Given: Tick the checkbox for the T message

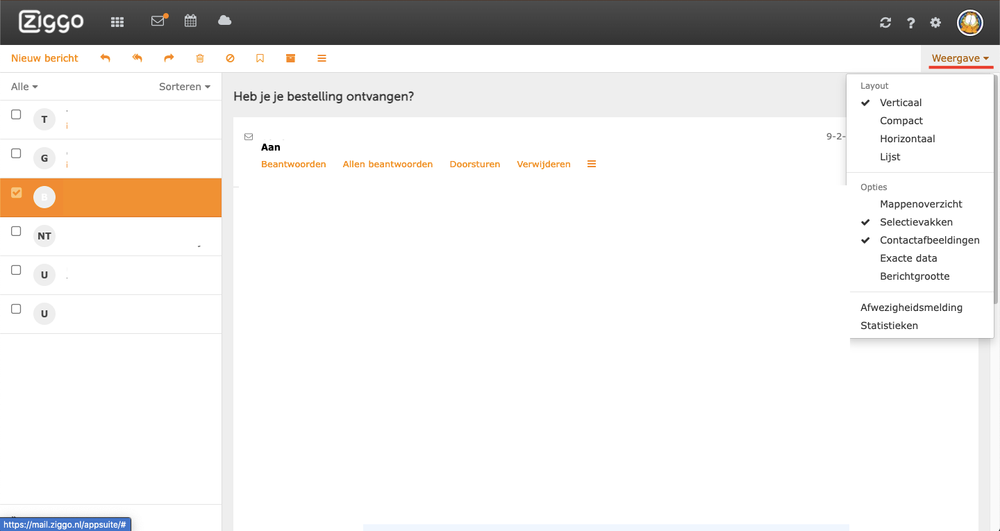Looking at the screenshot, I should [x=17, y=115].
